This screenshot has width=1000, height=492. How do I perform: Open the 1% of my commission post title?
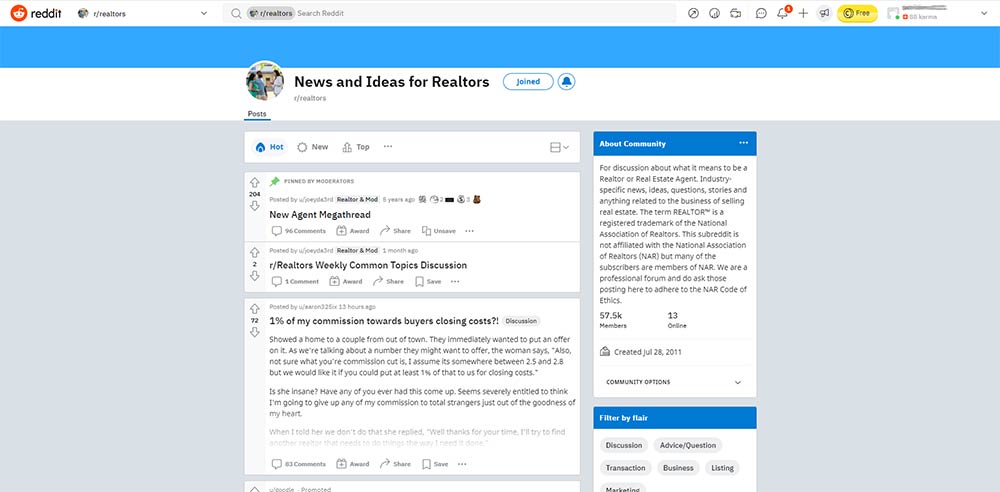click(383, 321)
